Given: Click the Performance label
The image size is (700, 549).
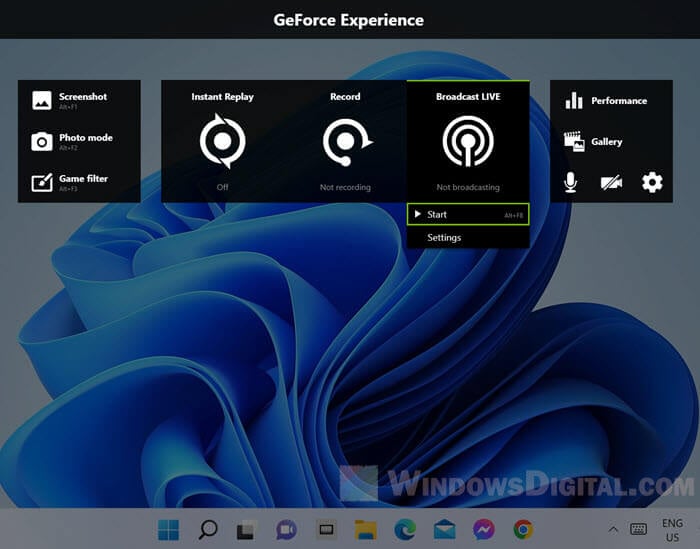Looking at the screenshot, I should 619,101.
